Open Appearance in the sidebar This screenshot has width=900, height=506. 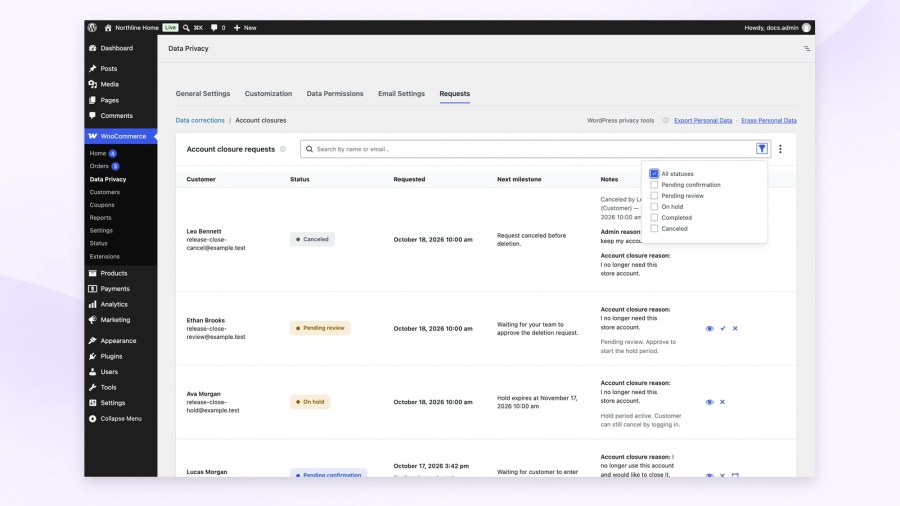coord(118,341)
